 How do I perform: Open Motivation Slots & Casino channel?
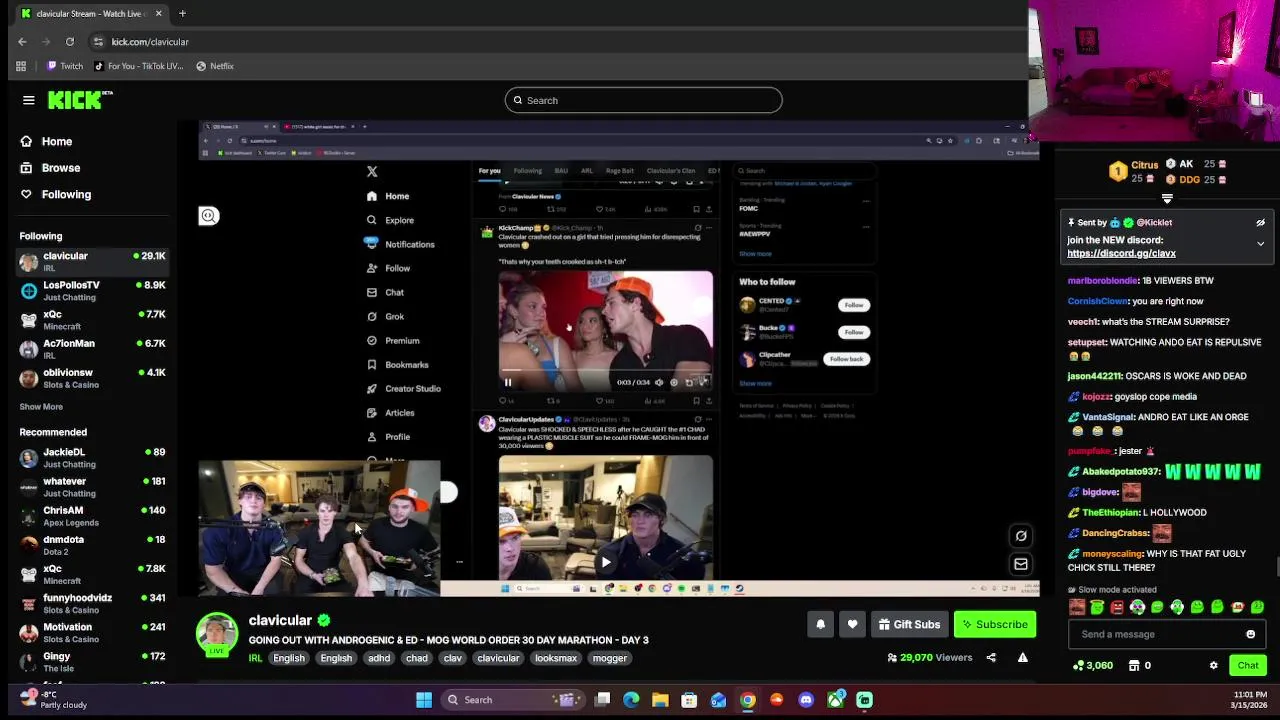click(x=92, y=632)
